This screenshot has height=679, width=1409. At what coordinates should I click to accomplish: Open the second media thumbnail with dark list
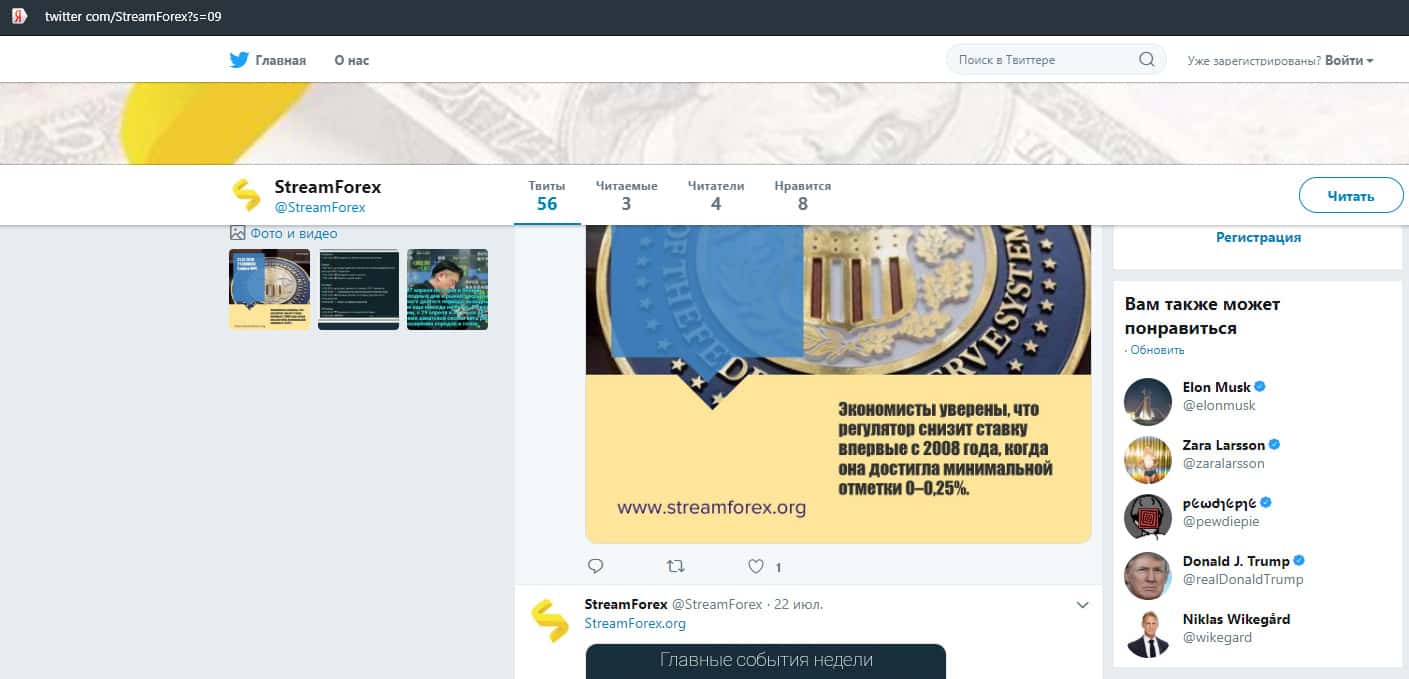[x=359, y=289]
